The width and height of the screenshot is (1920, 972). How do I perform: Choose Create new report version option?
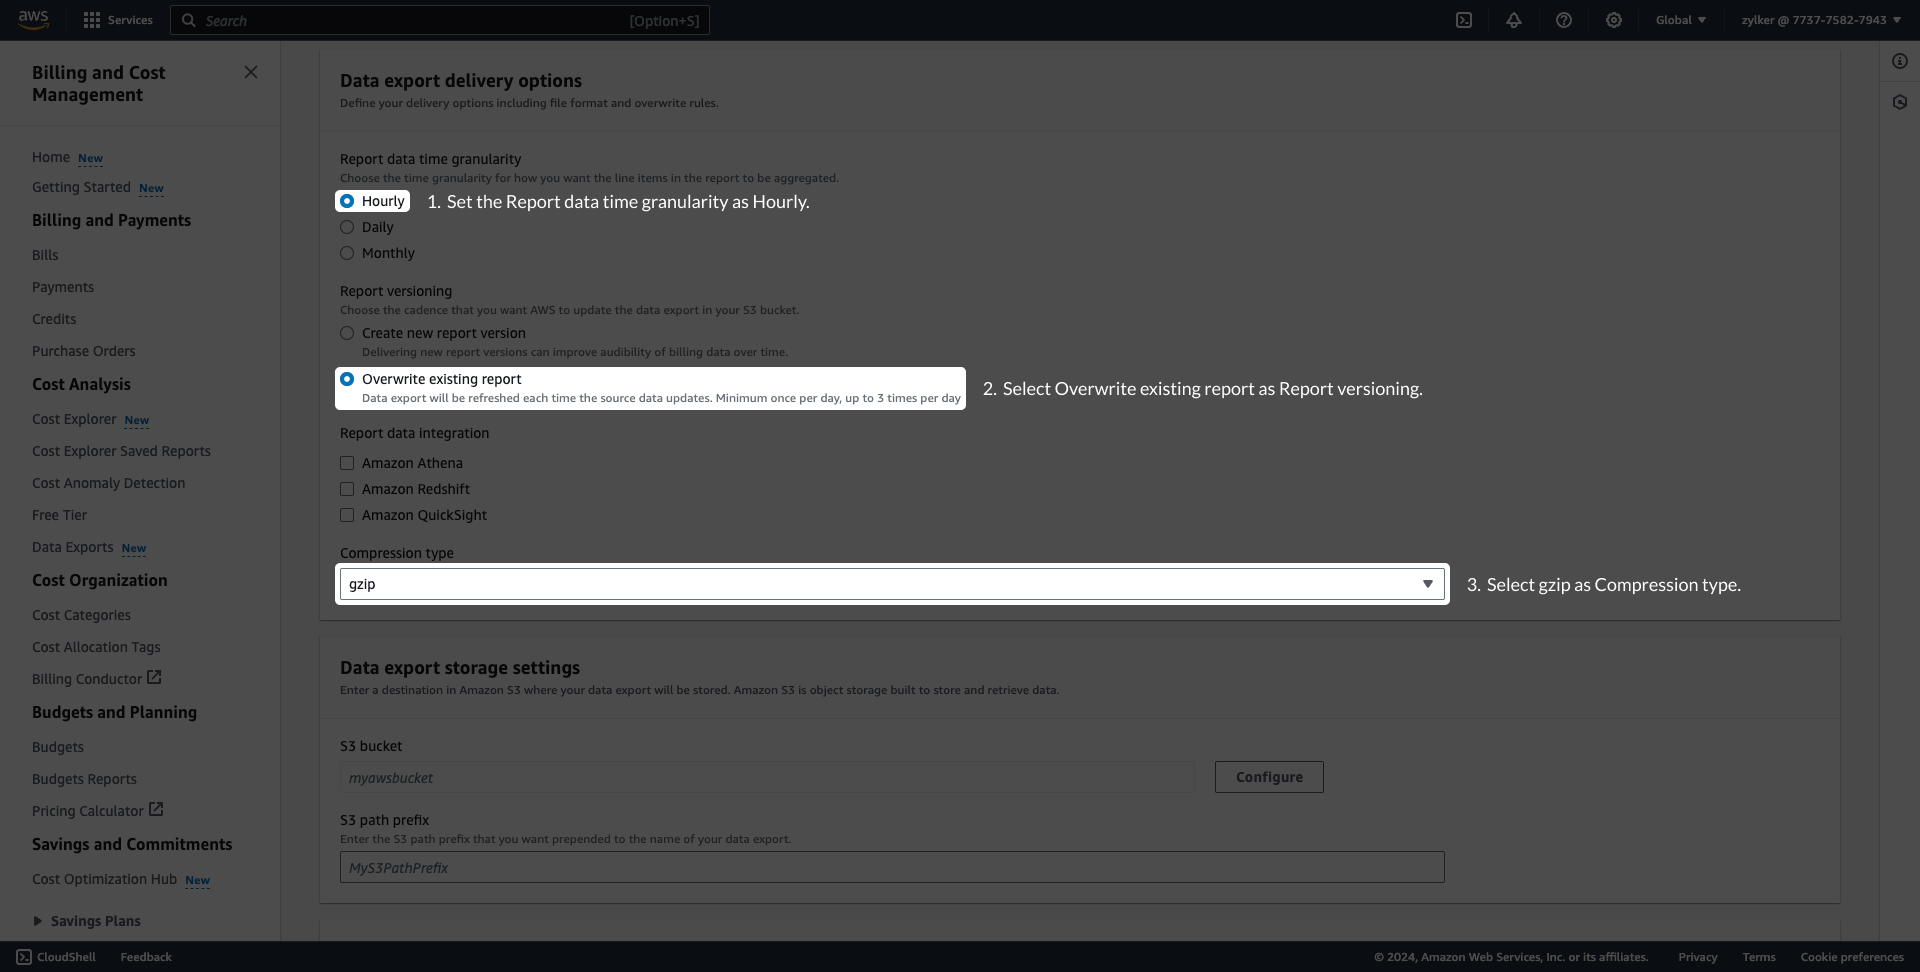[347, 333]
